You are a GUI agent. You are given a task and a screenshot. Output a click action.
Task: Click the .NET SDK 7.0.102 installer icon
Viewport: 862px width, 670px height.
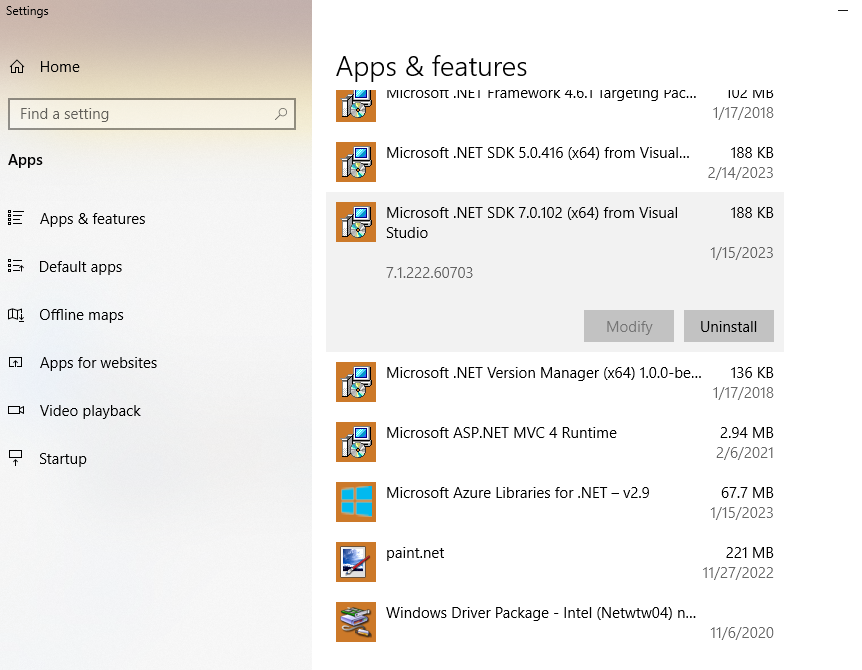pos(356,222)
